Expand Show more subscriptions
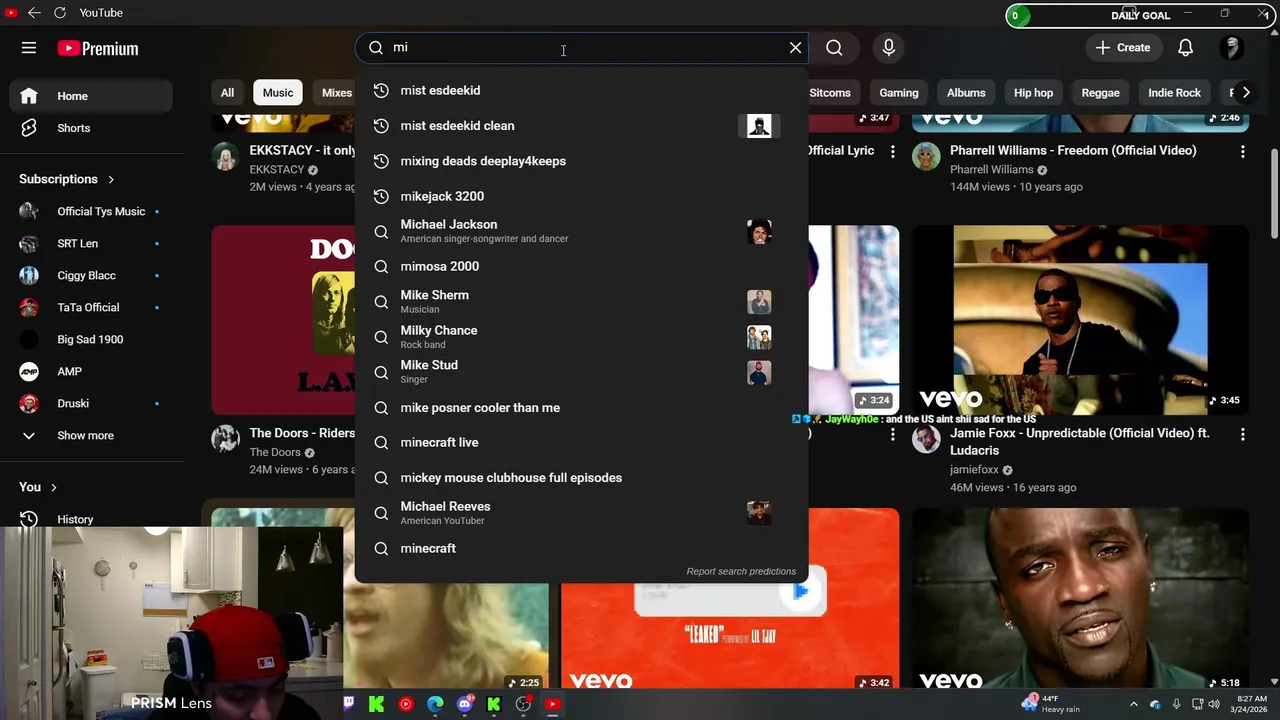 coord(91,436)
